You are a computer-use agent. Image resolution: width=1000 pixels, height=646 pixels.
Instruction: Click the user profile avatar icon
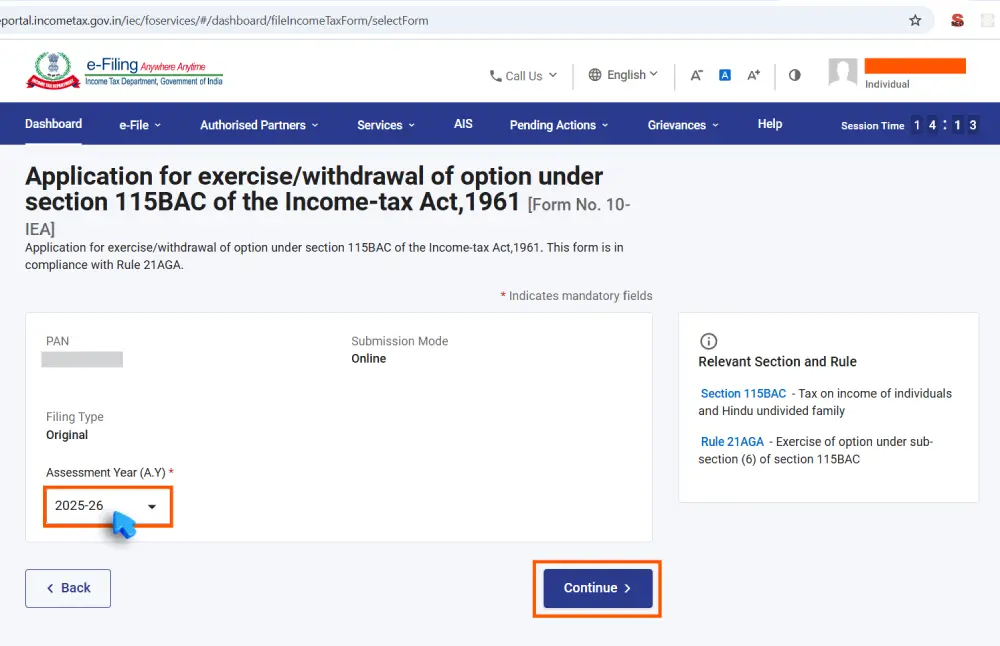[x=843, y=73]
